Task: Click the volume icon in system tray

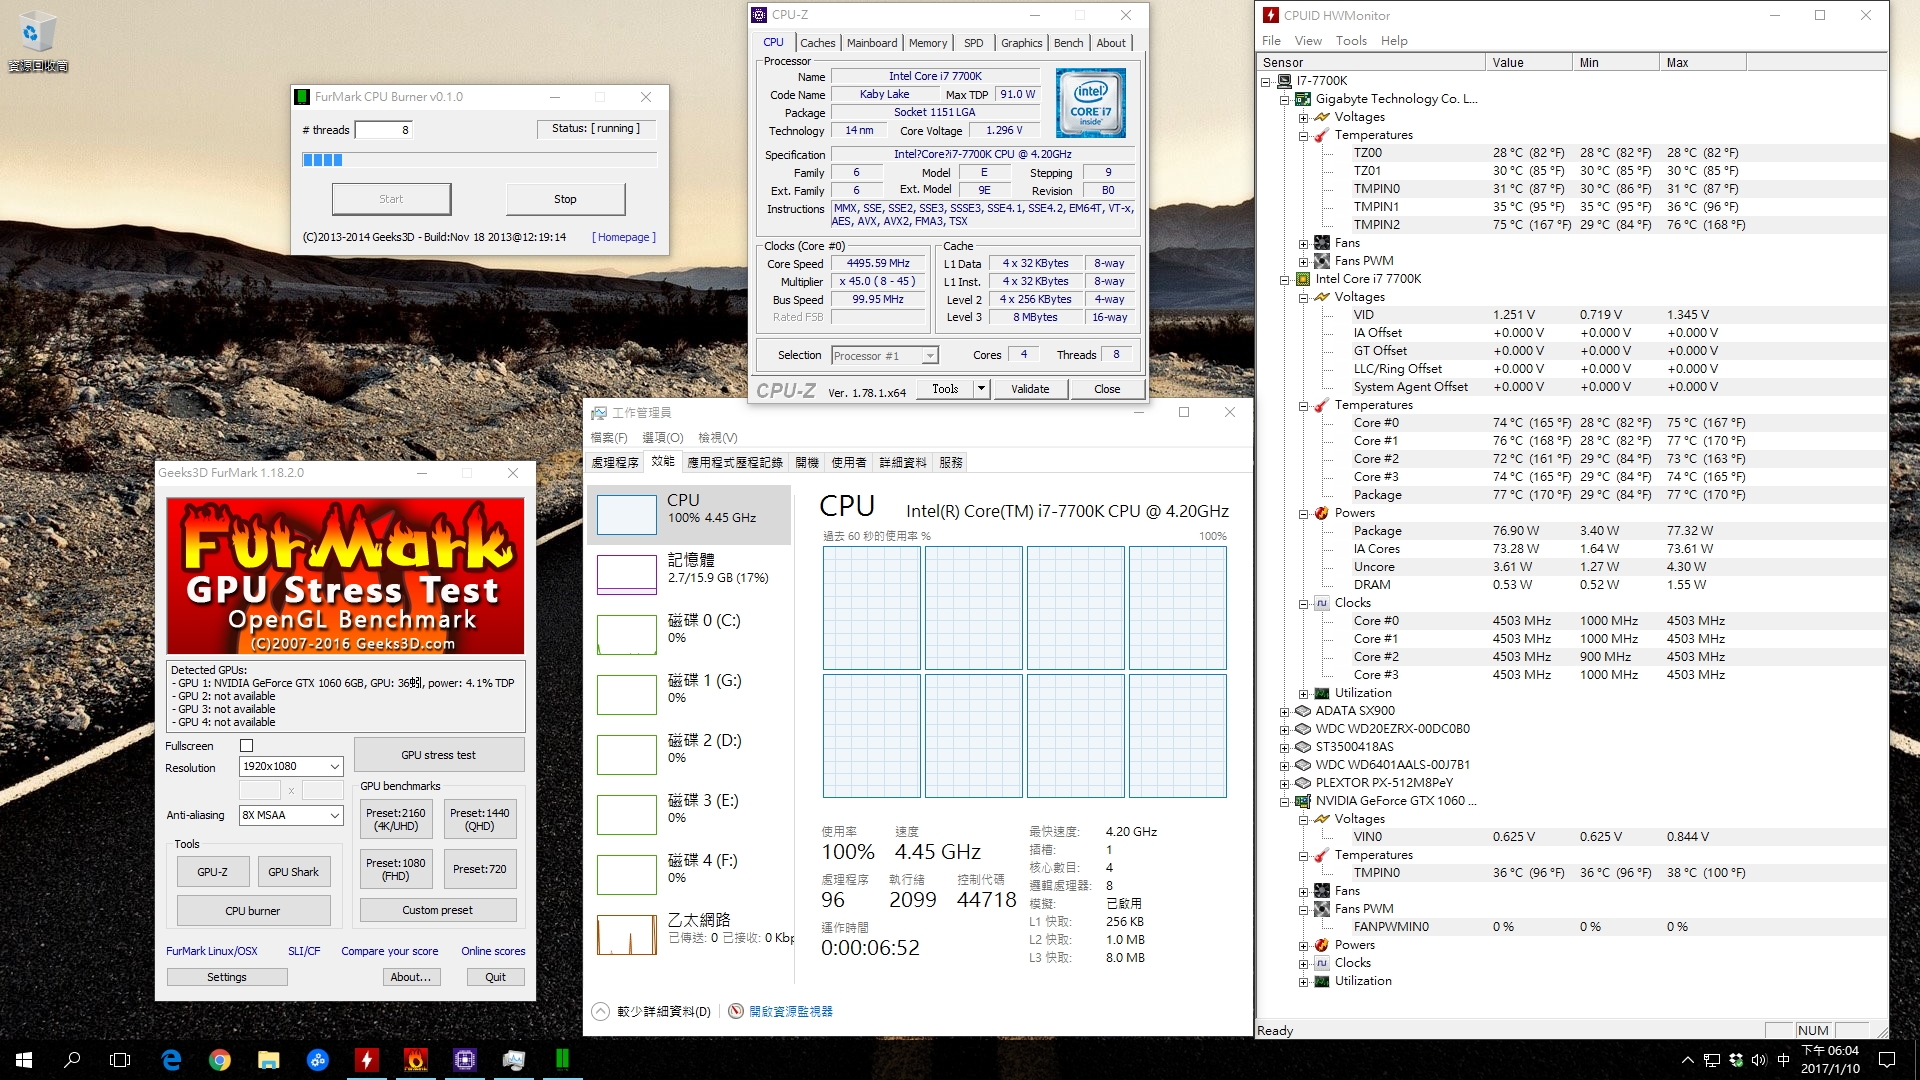Action: 1759,1060
